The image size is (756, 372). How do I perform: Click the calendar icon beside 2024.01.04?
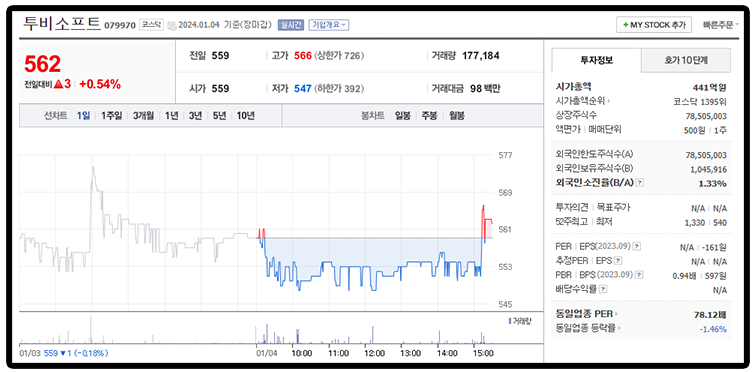[172, 26]
